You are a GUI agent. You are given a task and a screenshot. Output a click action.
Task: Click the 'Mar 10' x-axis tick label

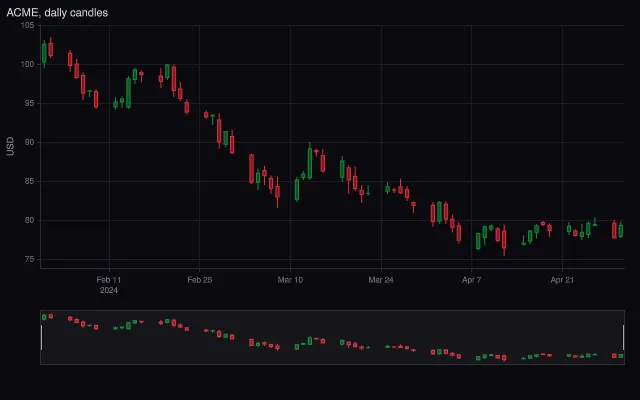(x=290, y=280)
